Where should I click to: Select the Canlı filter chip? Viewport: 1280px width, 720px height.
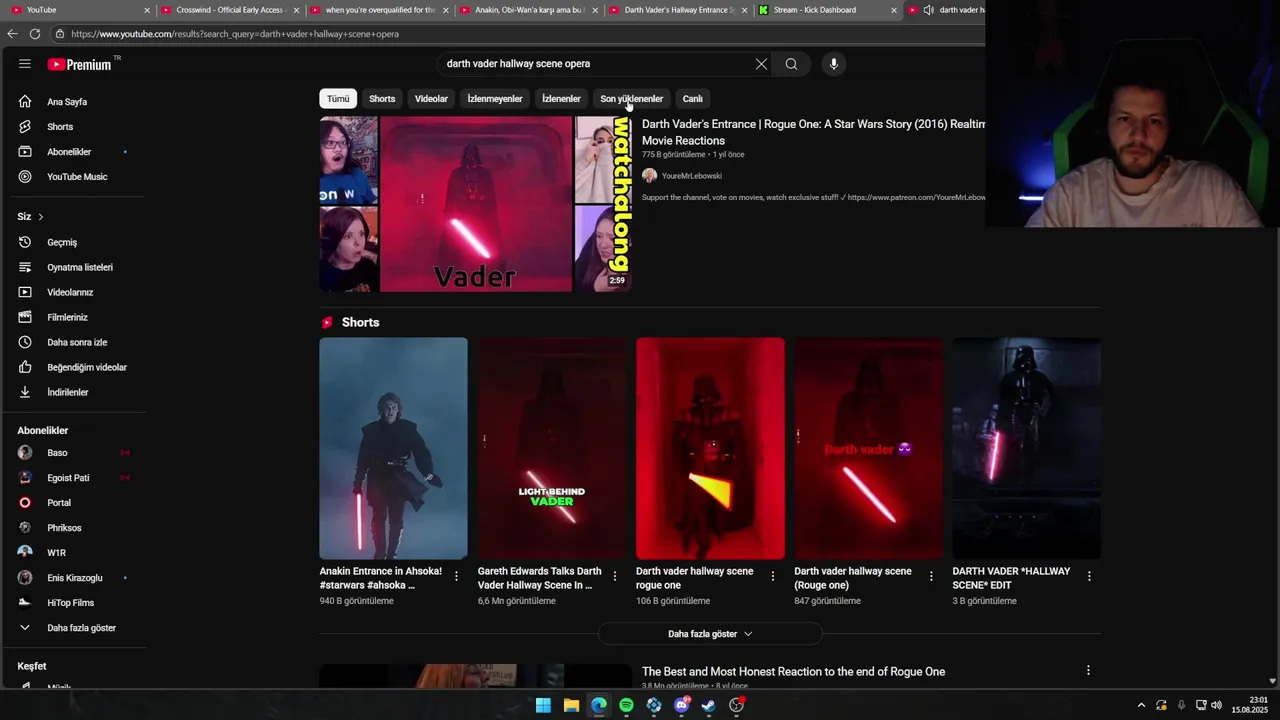tap(693, 99)
